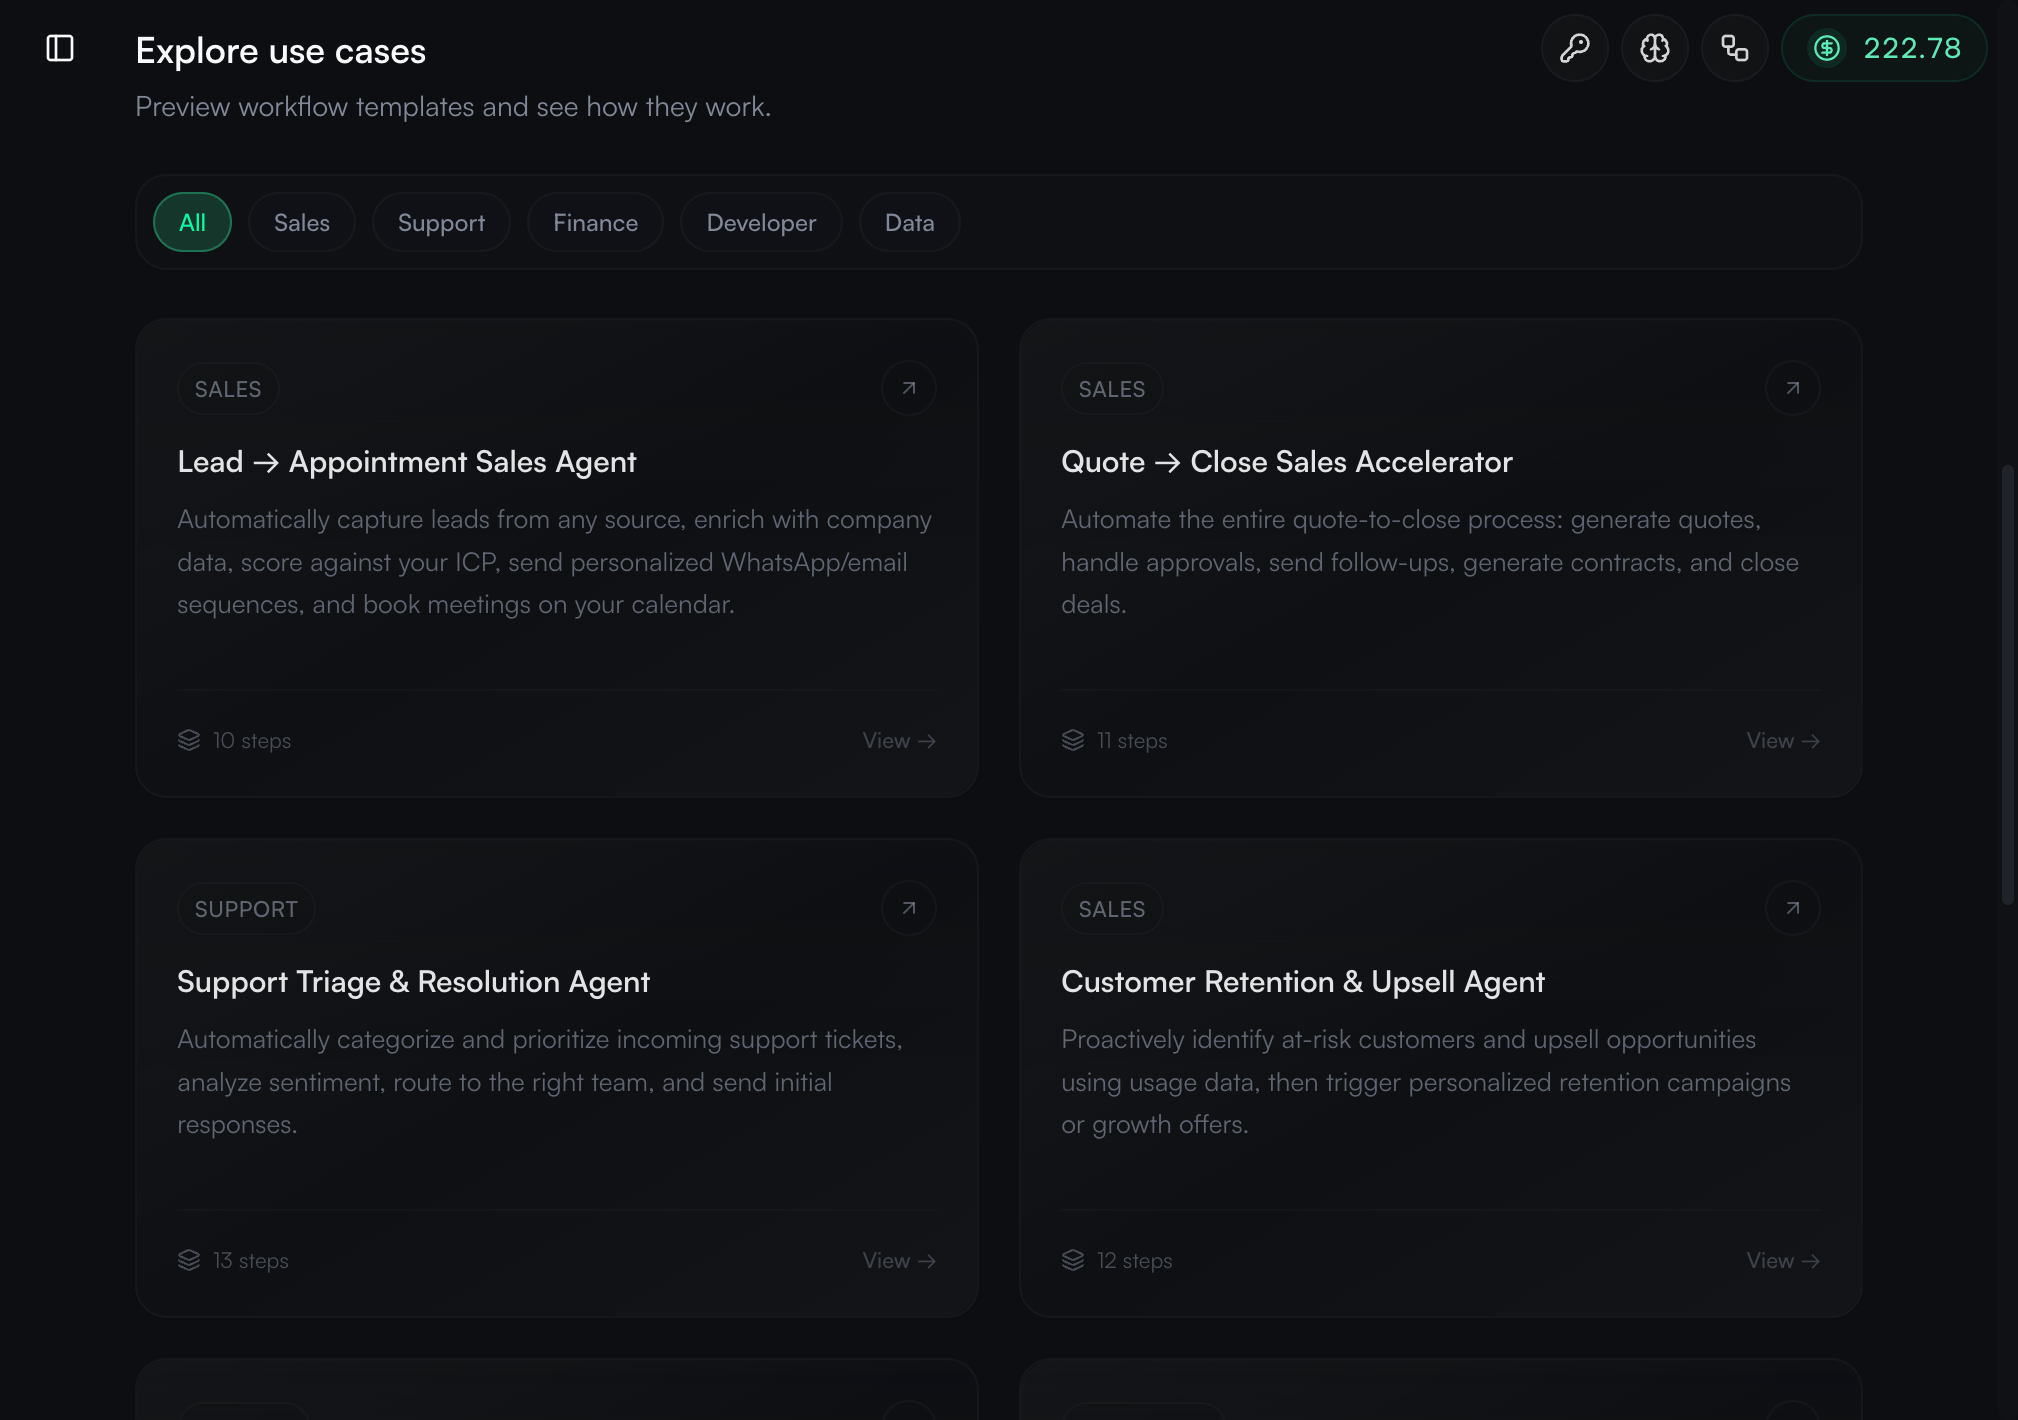View the Support Triage Resolution Agent template
Screen dimensions: 2018x1420
click(x=898, y=1261)
